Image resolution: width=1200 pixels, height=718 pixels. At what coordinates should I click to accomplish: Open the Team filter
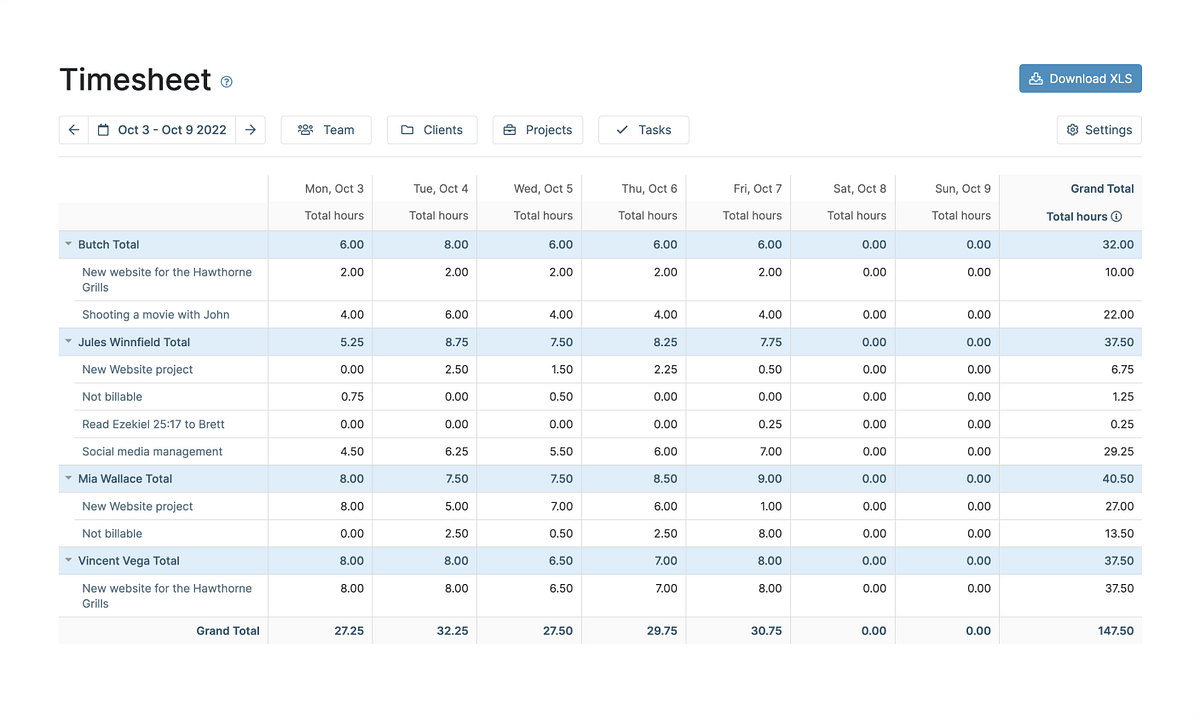tap(326, 129)
